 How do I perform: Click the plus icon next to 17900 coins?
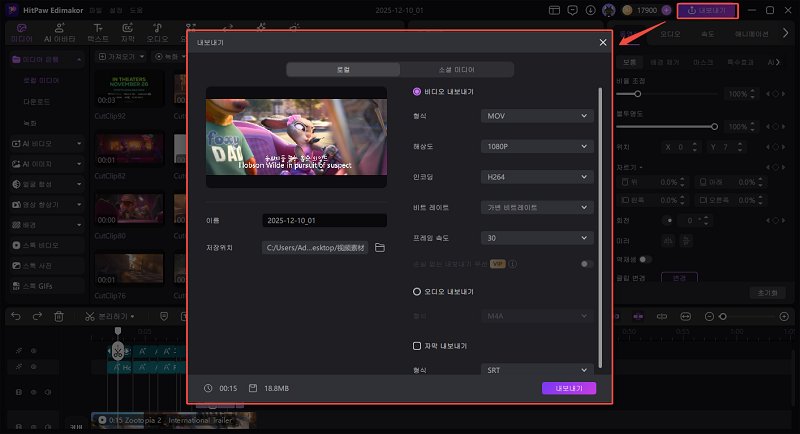666,10
